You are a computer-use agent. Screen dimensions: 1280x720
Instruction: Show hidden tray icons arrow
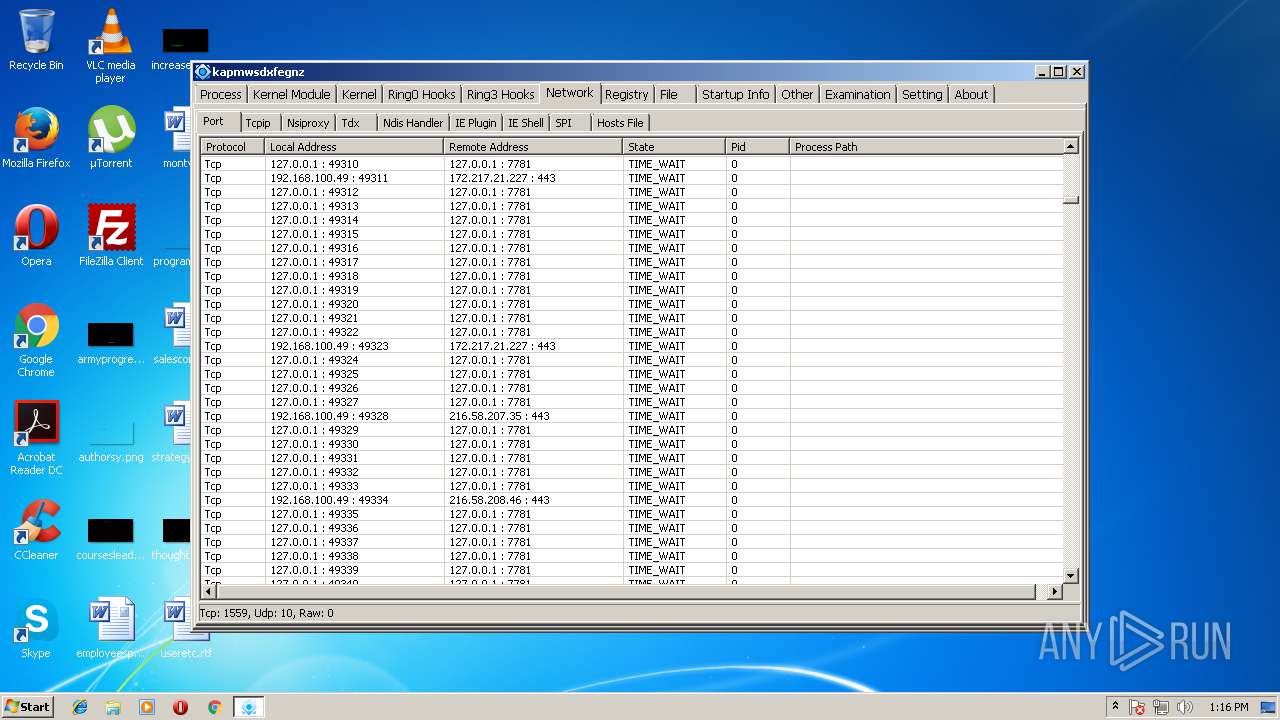[x=1115, y=707]
